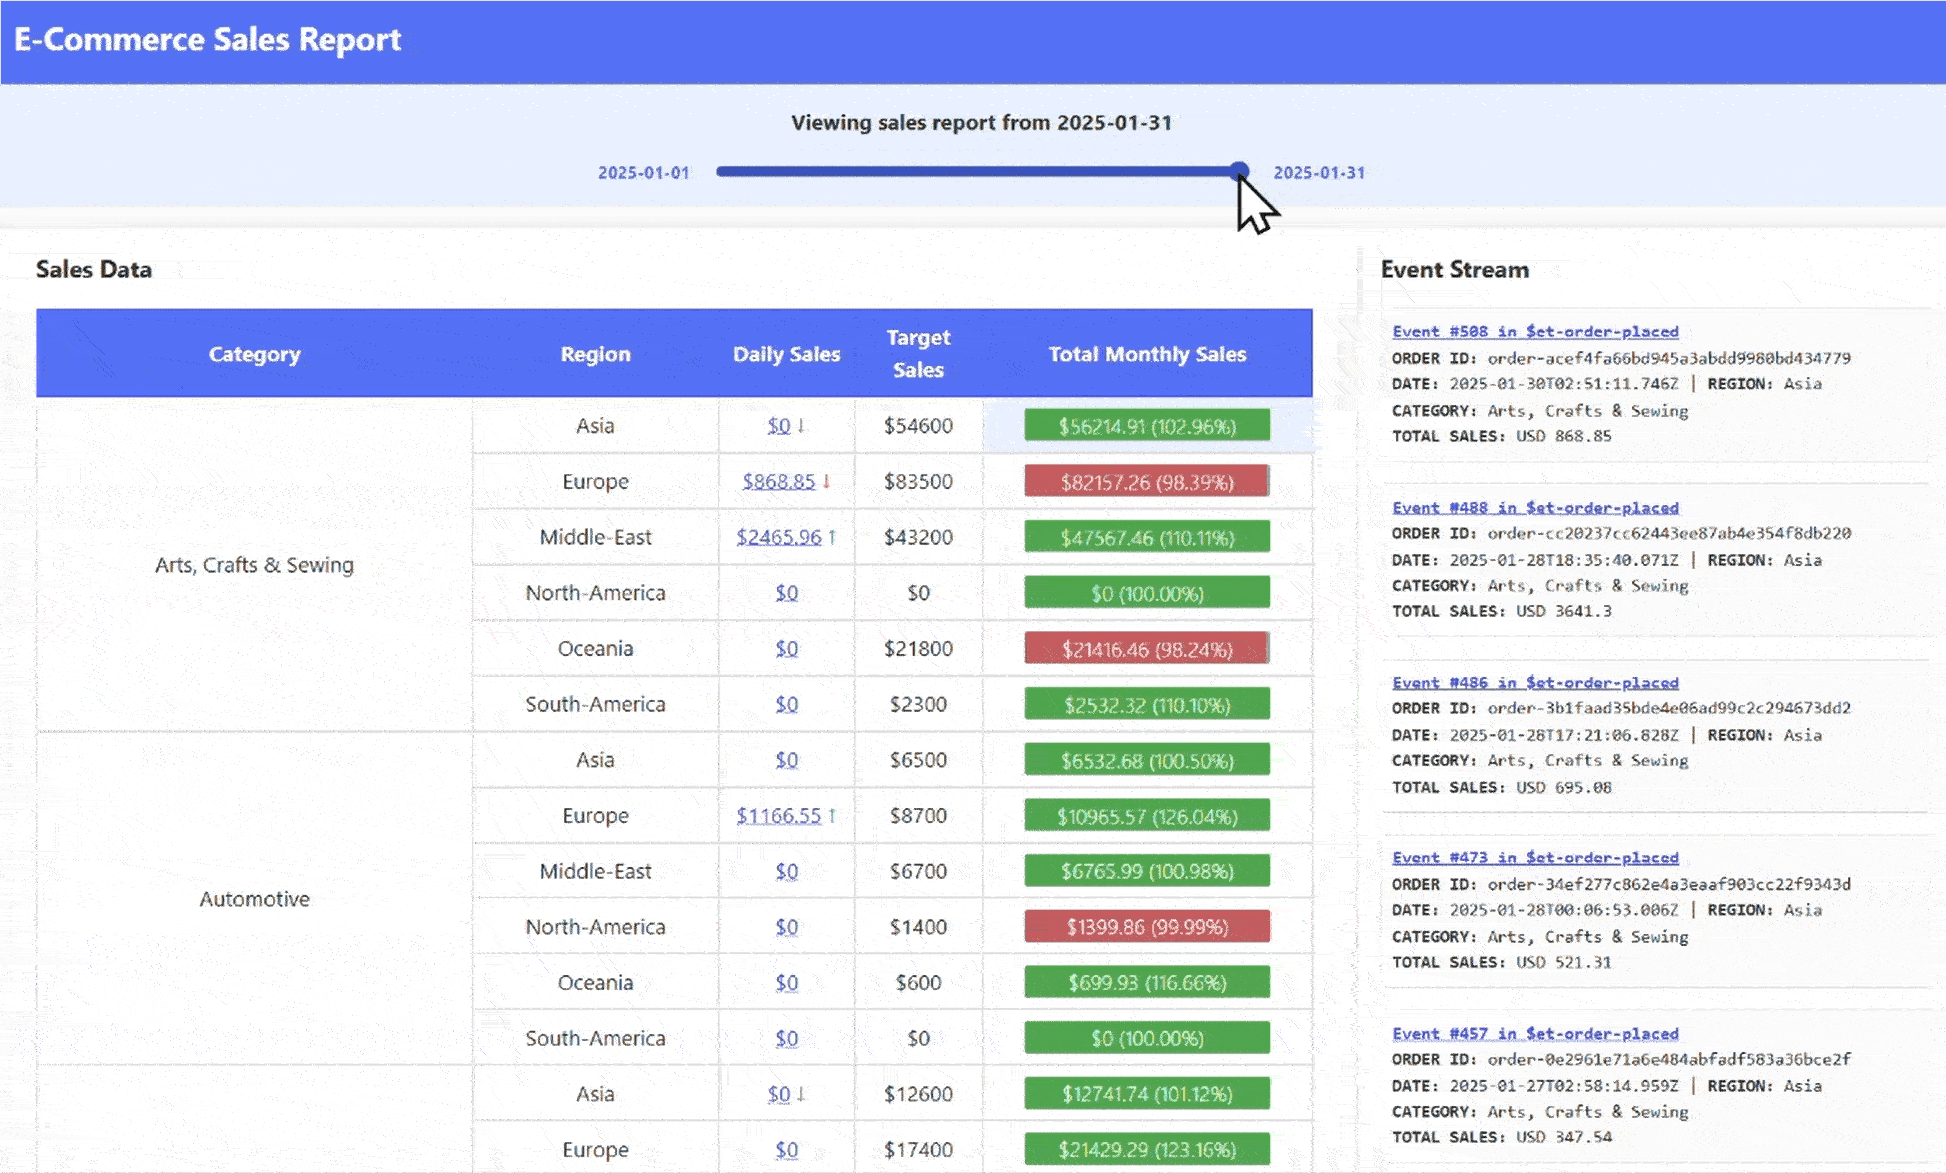The height and width of the screenshot is (1173, 1946).
Task: Click the $868.85 daily sales link
Action: (778, 482)
